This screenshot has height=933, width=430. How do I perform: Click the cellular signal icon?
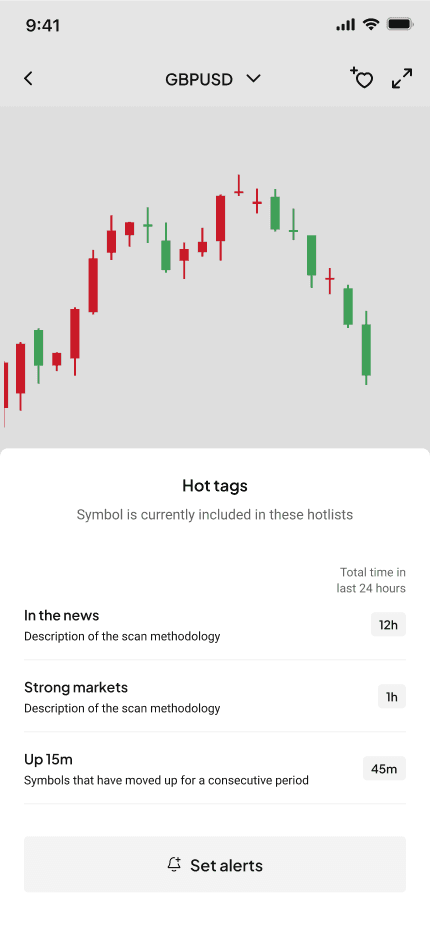(346, 24)
